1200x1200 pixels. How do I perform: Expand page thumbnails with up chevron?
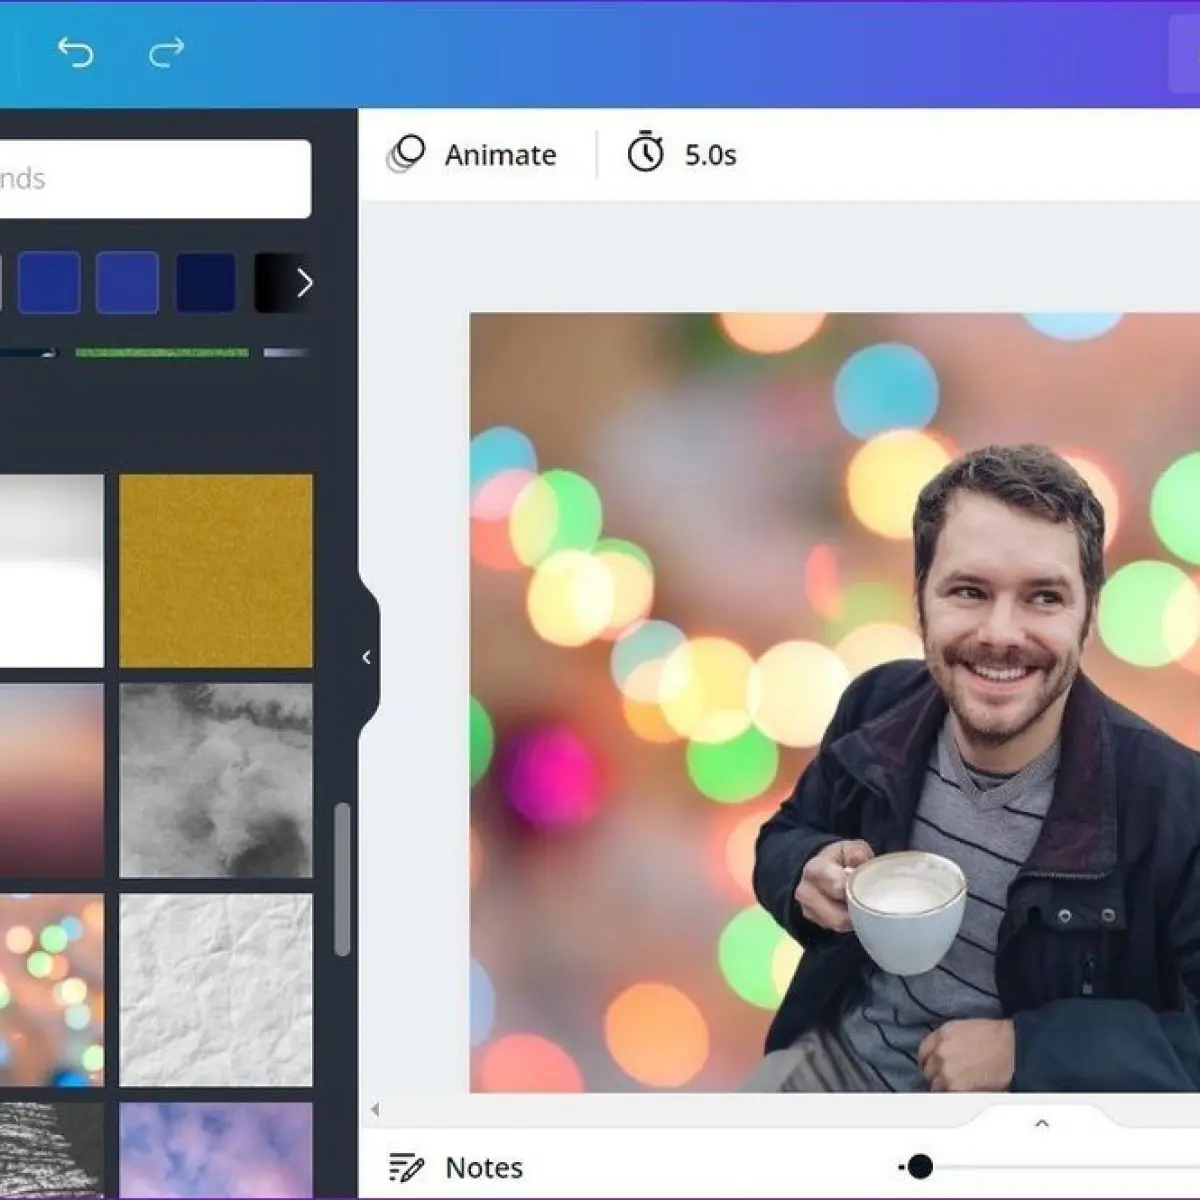coord(1042,1124)
